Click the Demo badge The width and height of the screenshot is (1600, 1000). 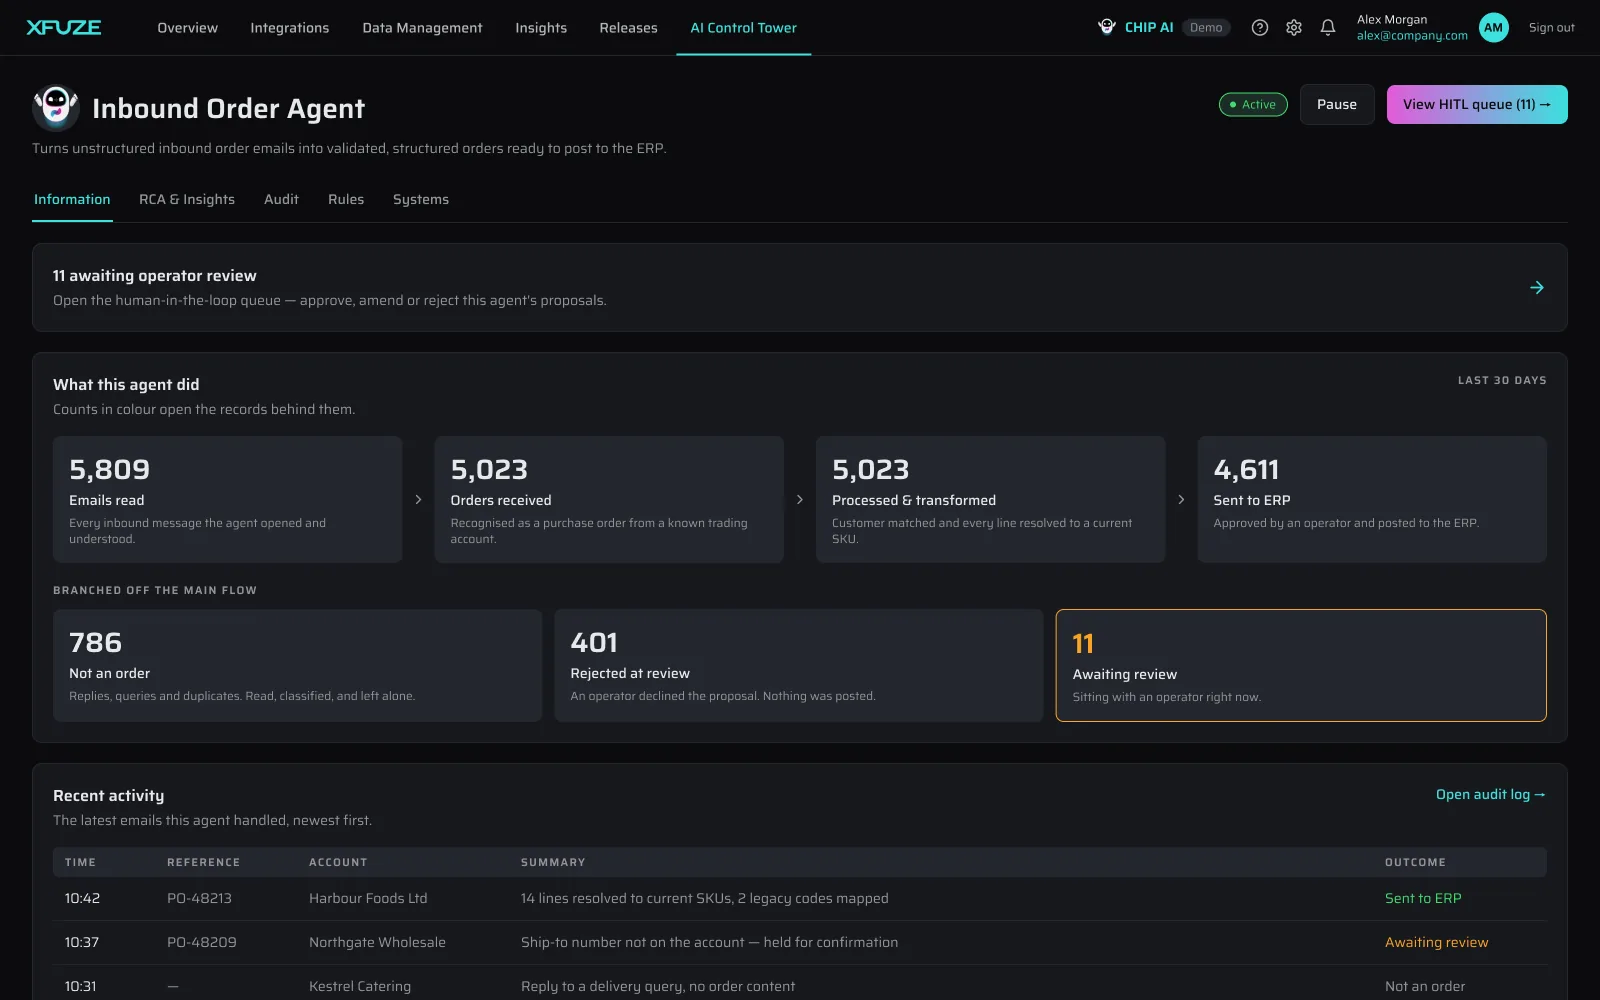click(x=1206, y=27)
